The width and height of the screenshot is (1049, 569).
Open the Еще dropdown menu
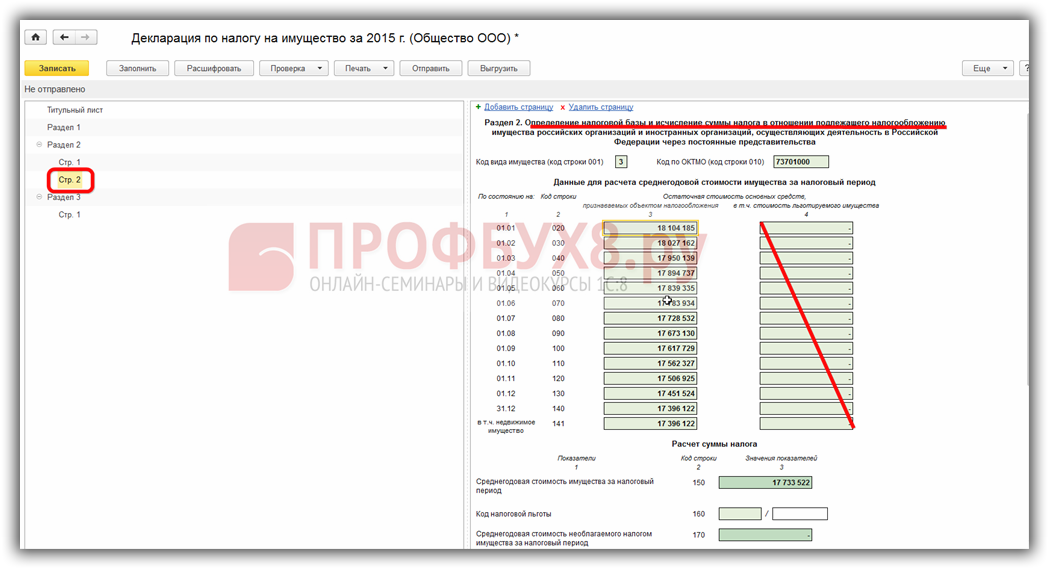986,69
